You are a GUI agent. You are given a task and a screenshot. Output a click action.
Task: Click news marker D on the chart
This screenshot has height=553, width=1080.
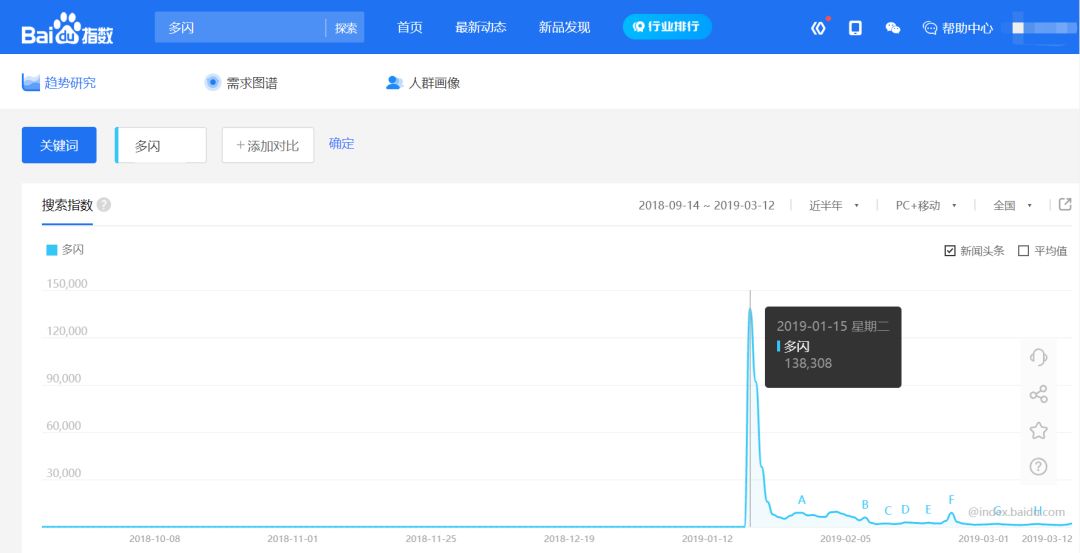pyautogui.click(x=905, y=510)
